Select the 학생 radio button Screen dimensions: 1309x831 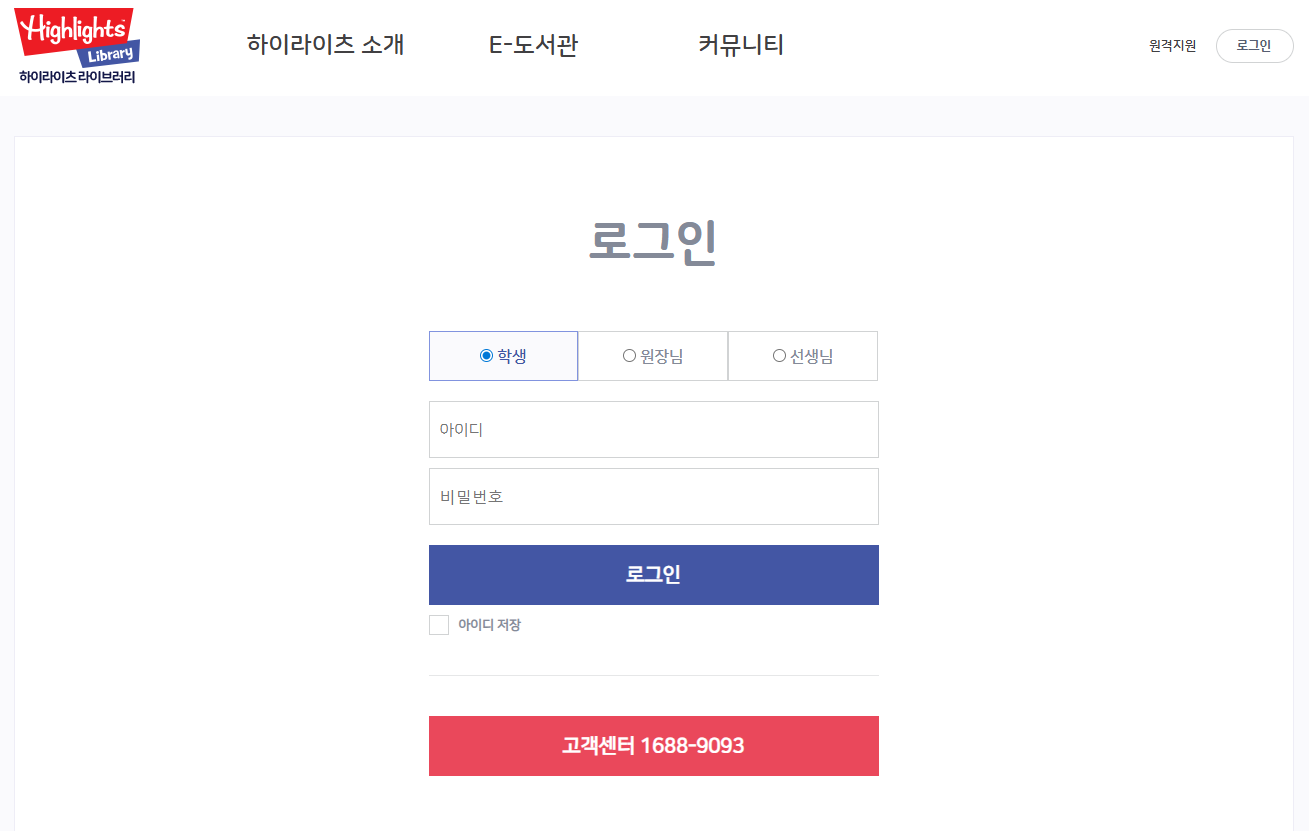click(486, 355)
